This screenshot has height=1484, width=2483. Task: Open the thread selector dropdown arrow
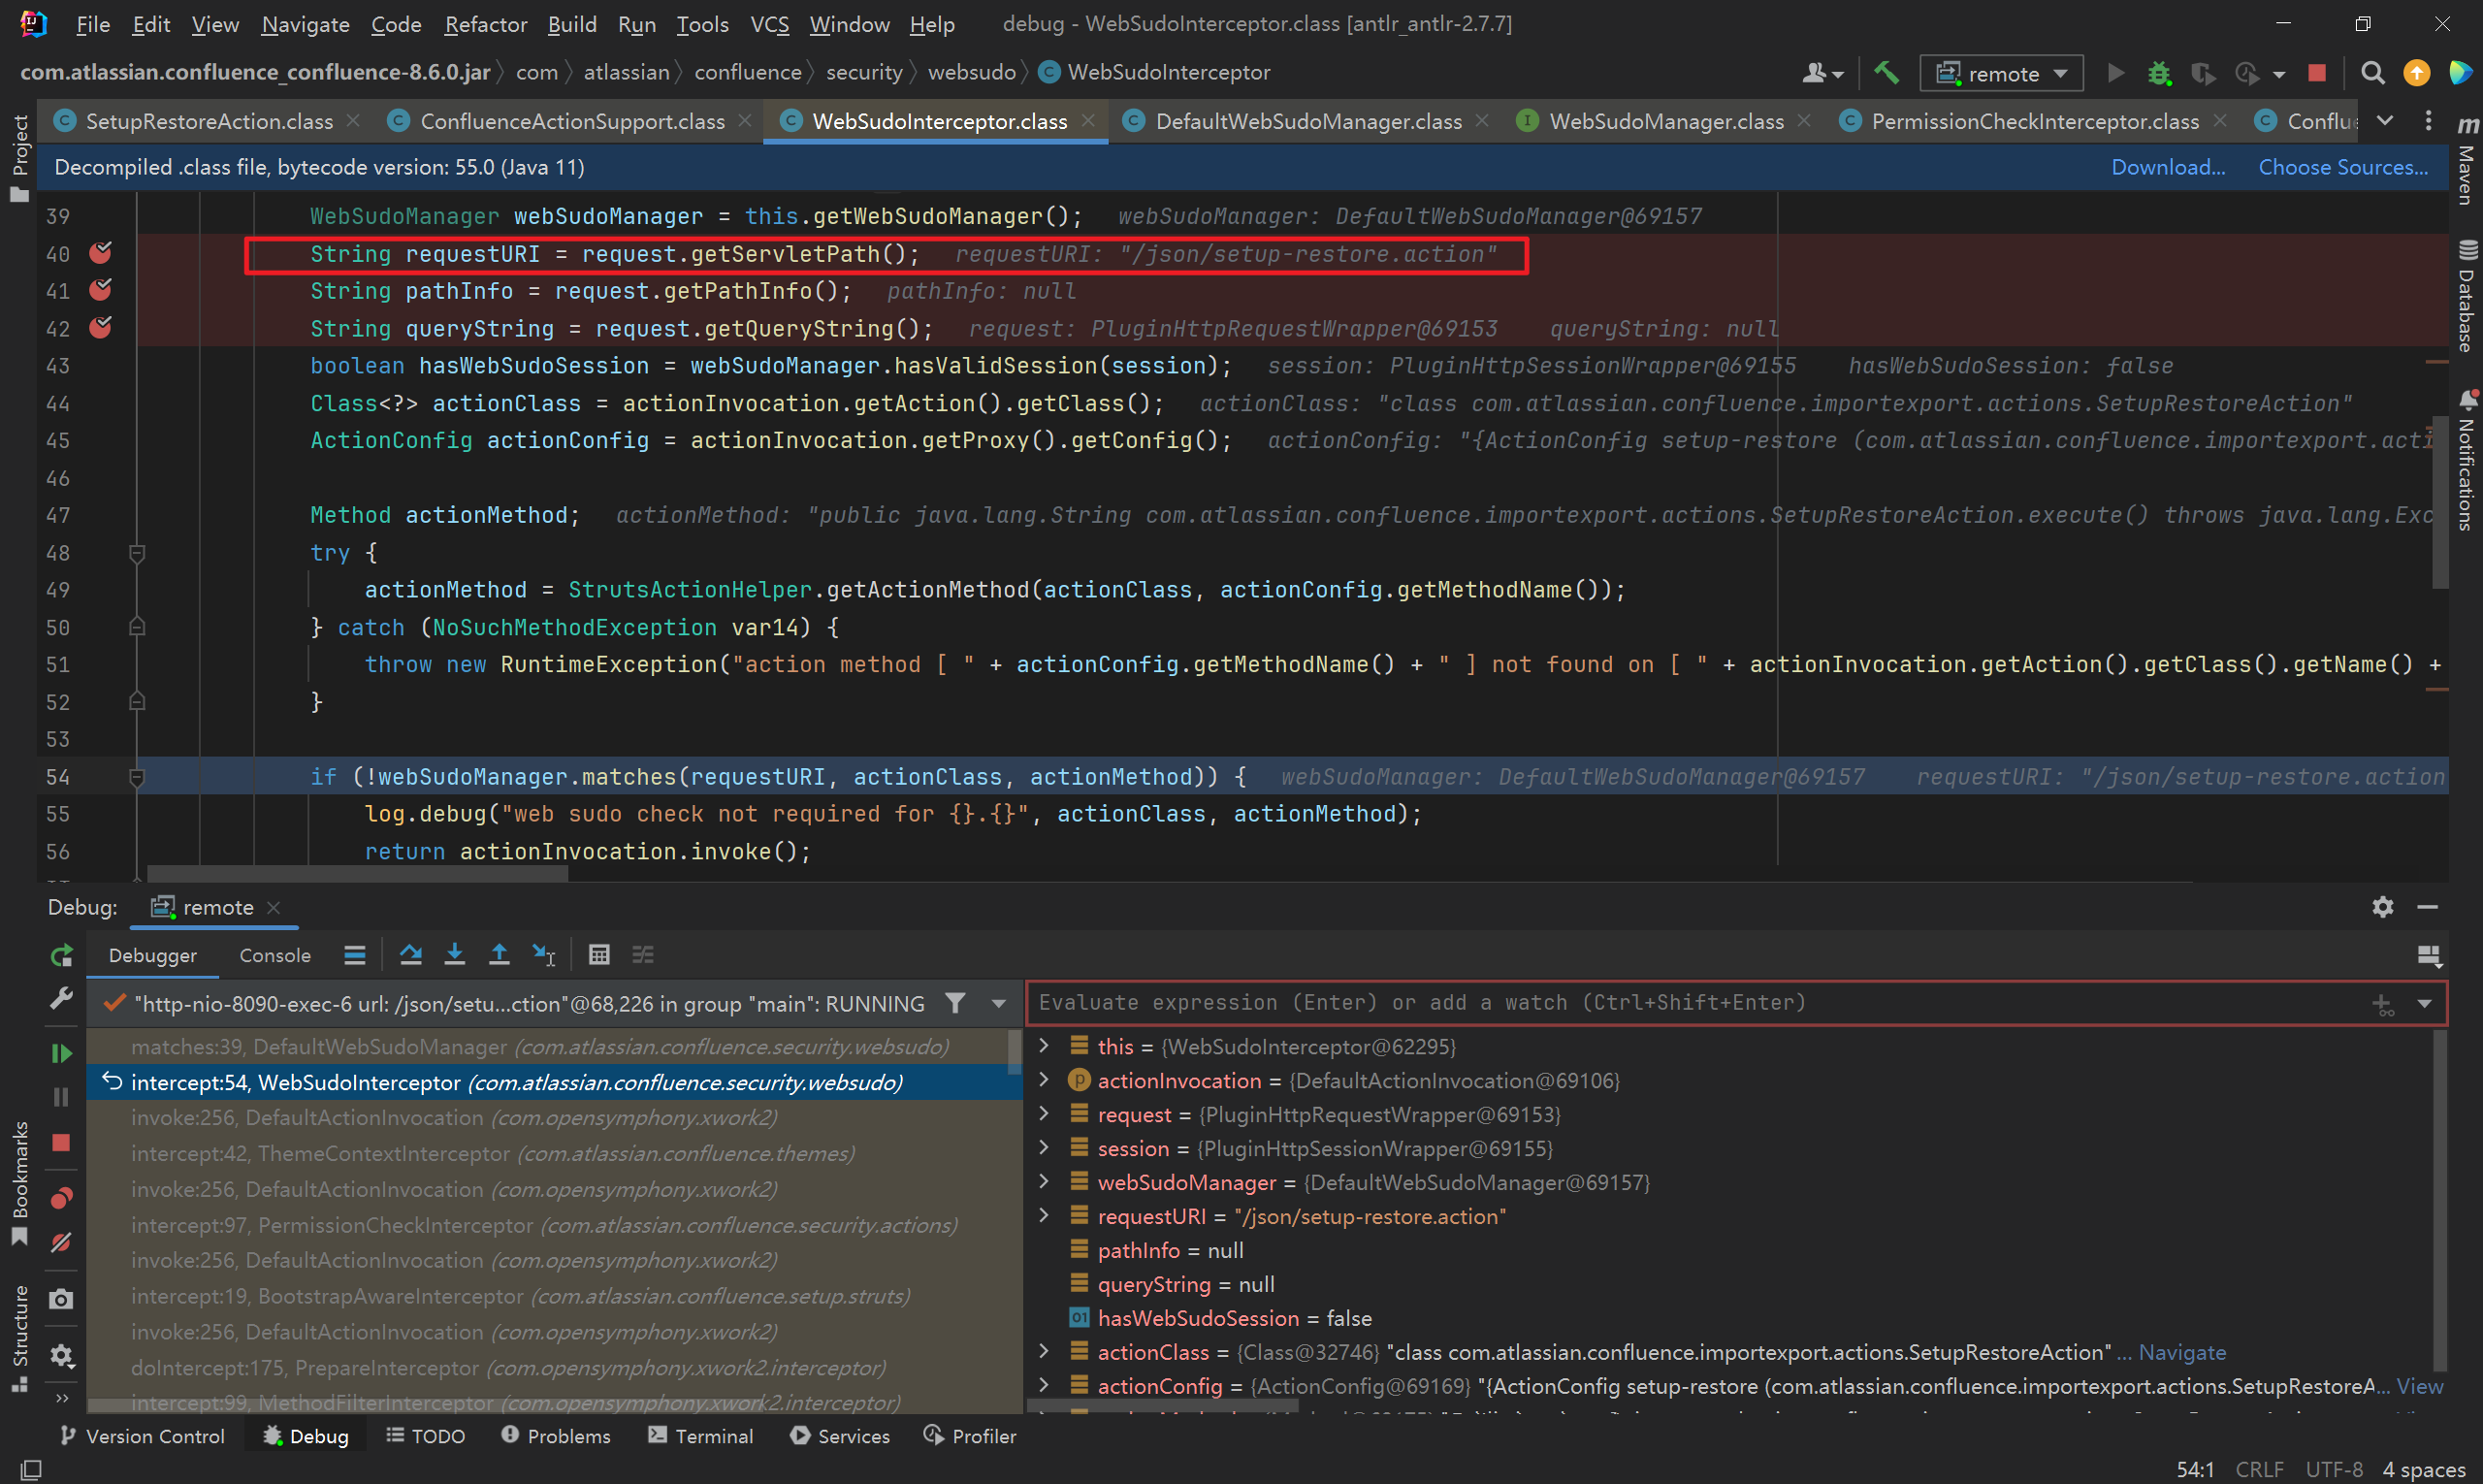998,1003
